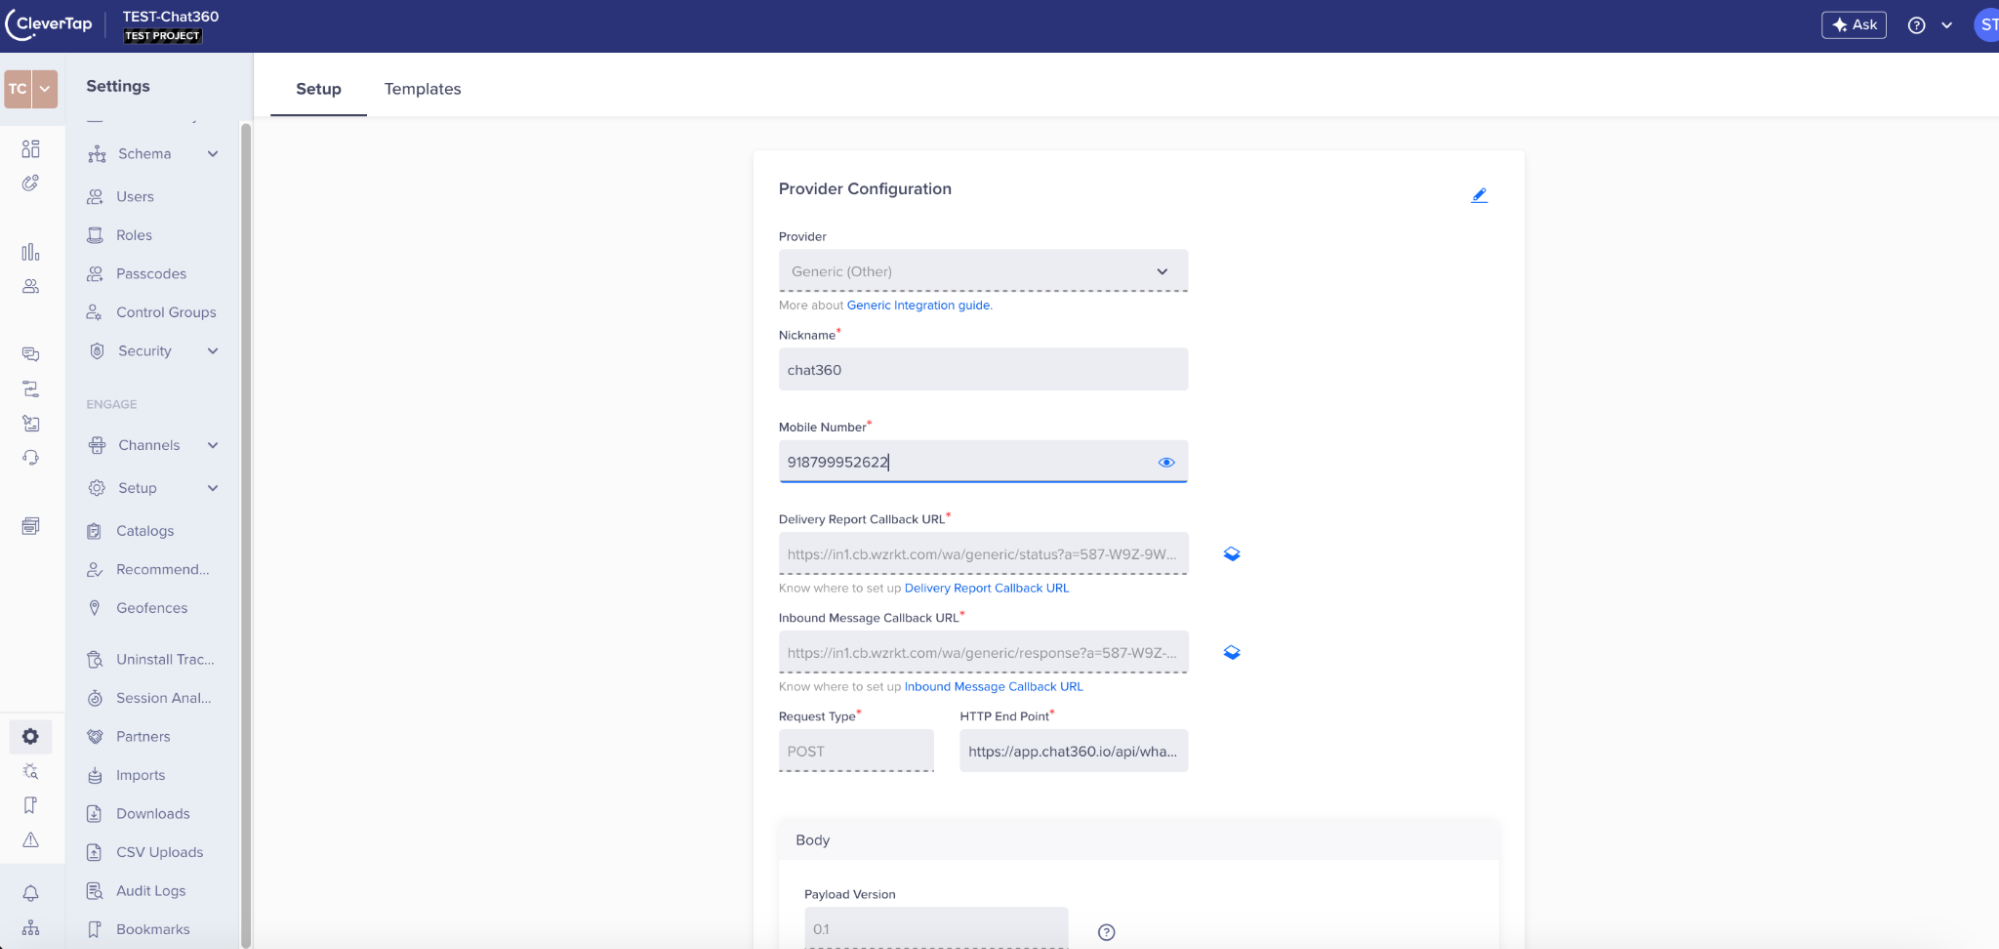Switch to the Setup tab
Screen dimensions: 1999x949
click(x=318, y=89)
